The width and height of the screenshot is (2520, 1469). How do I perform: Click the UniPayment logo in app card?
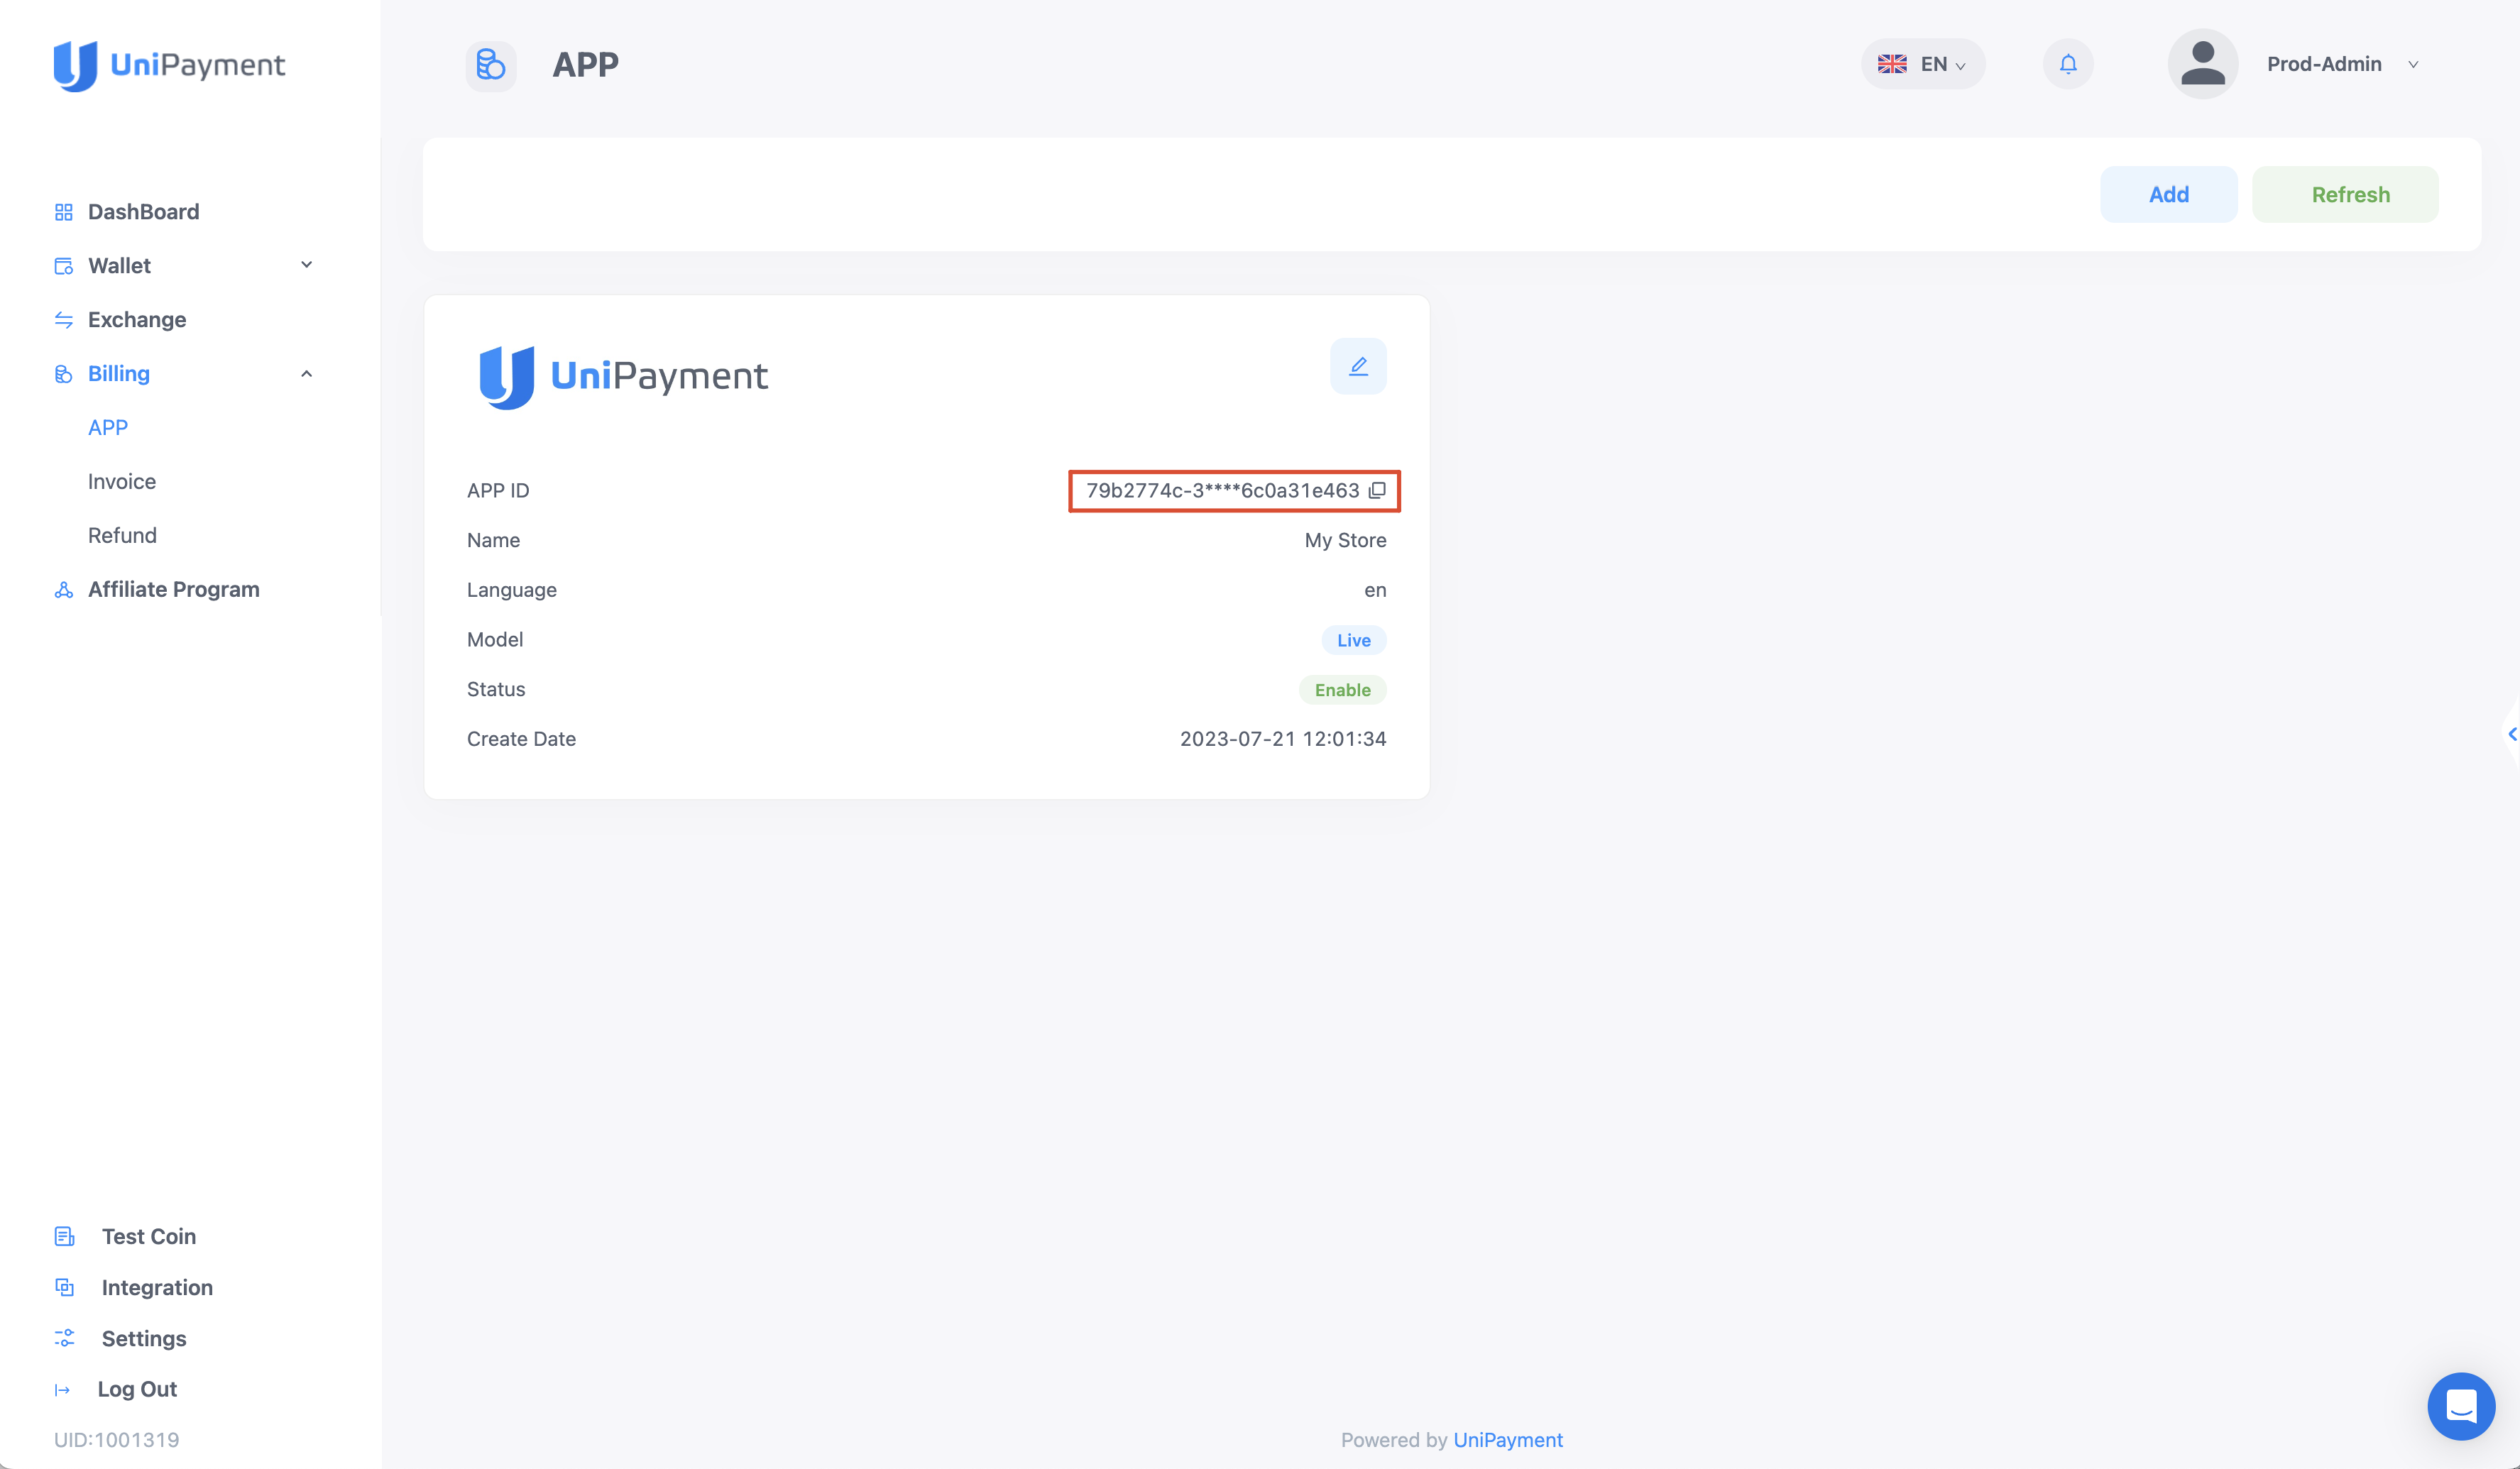tap(623, 377)
